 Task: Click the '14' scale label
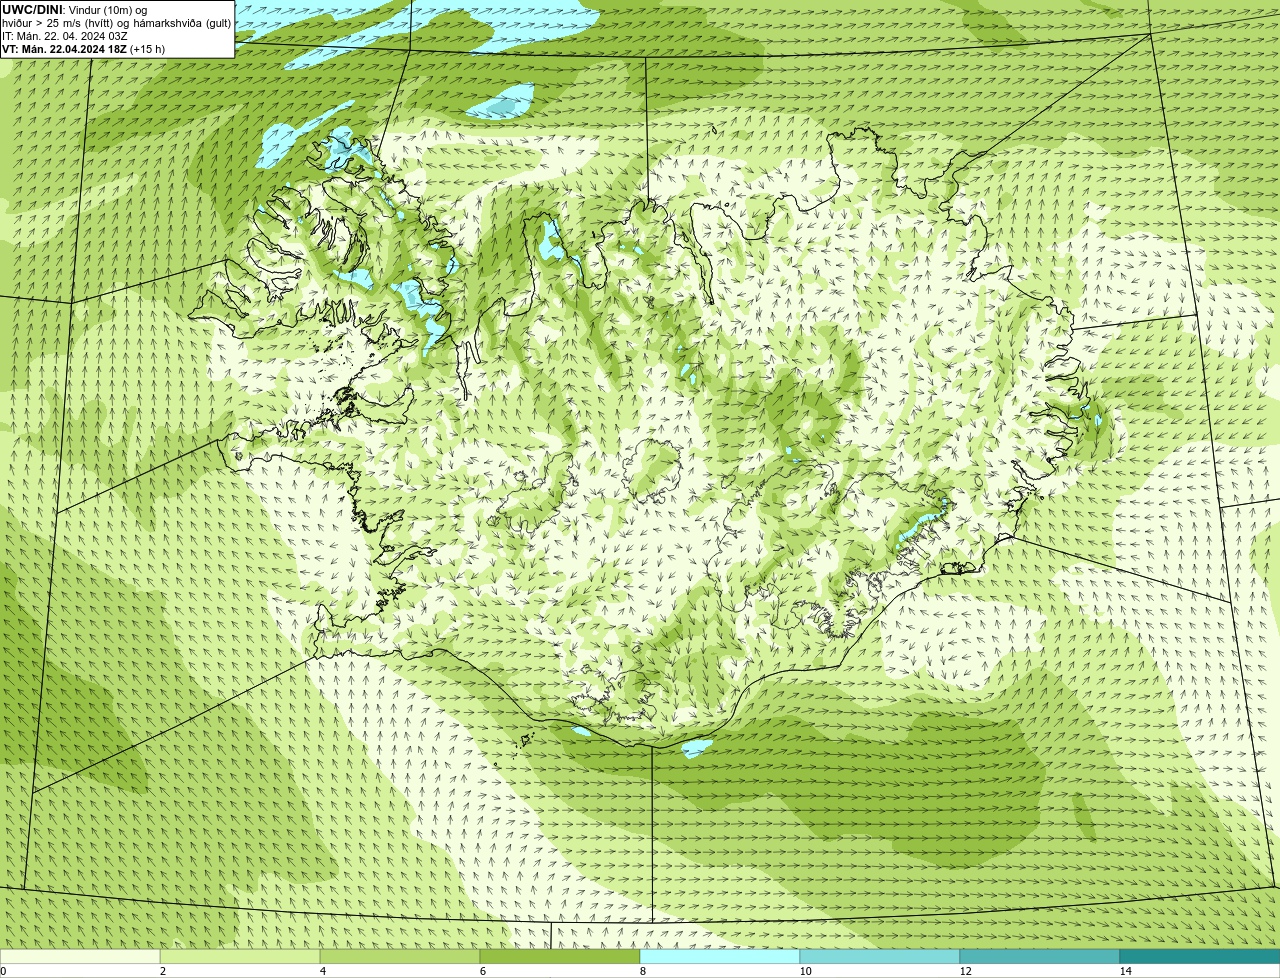tap(1125, 971)
